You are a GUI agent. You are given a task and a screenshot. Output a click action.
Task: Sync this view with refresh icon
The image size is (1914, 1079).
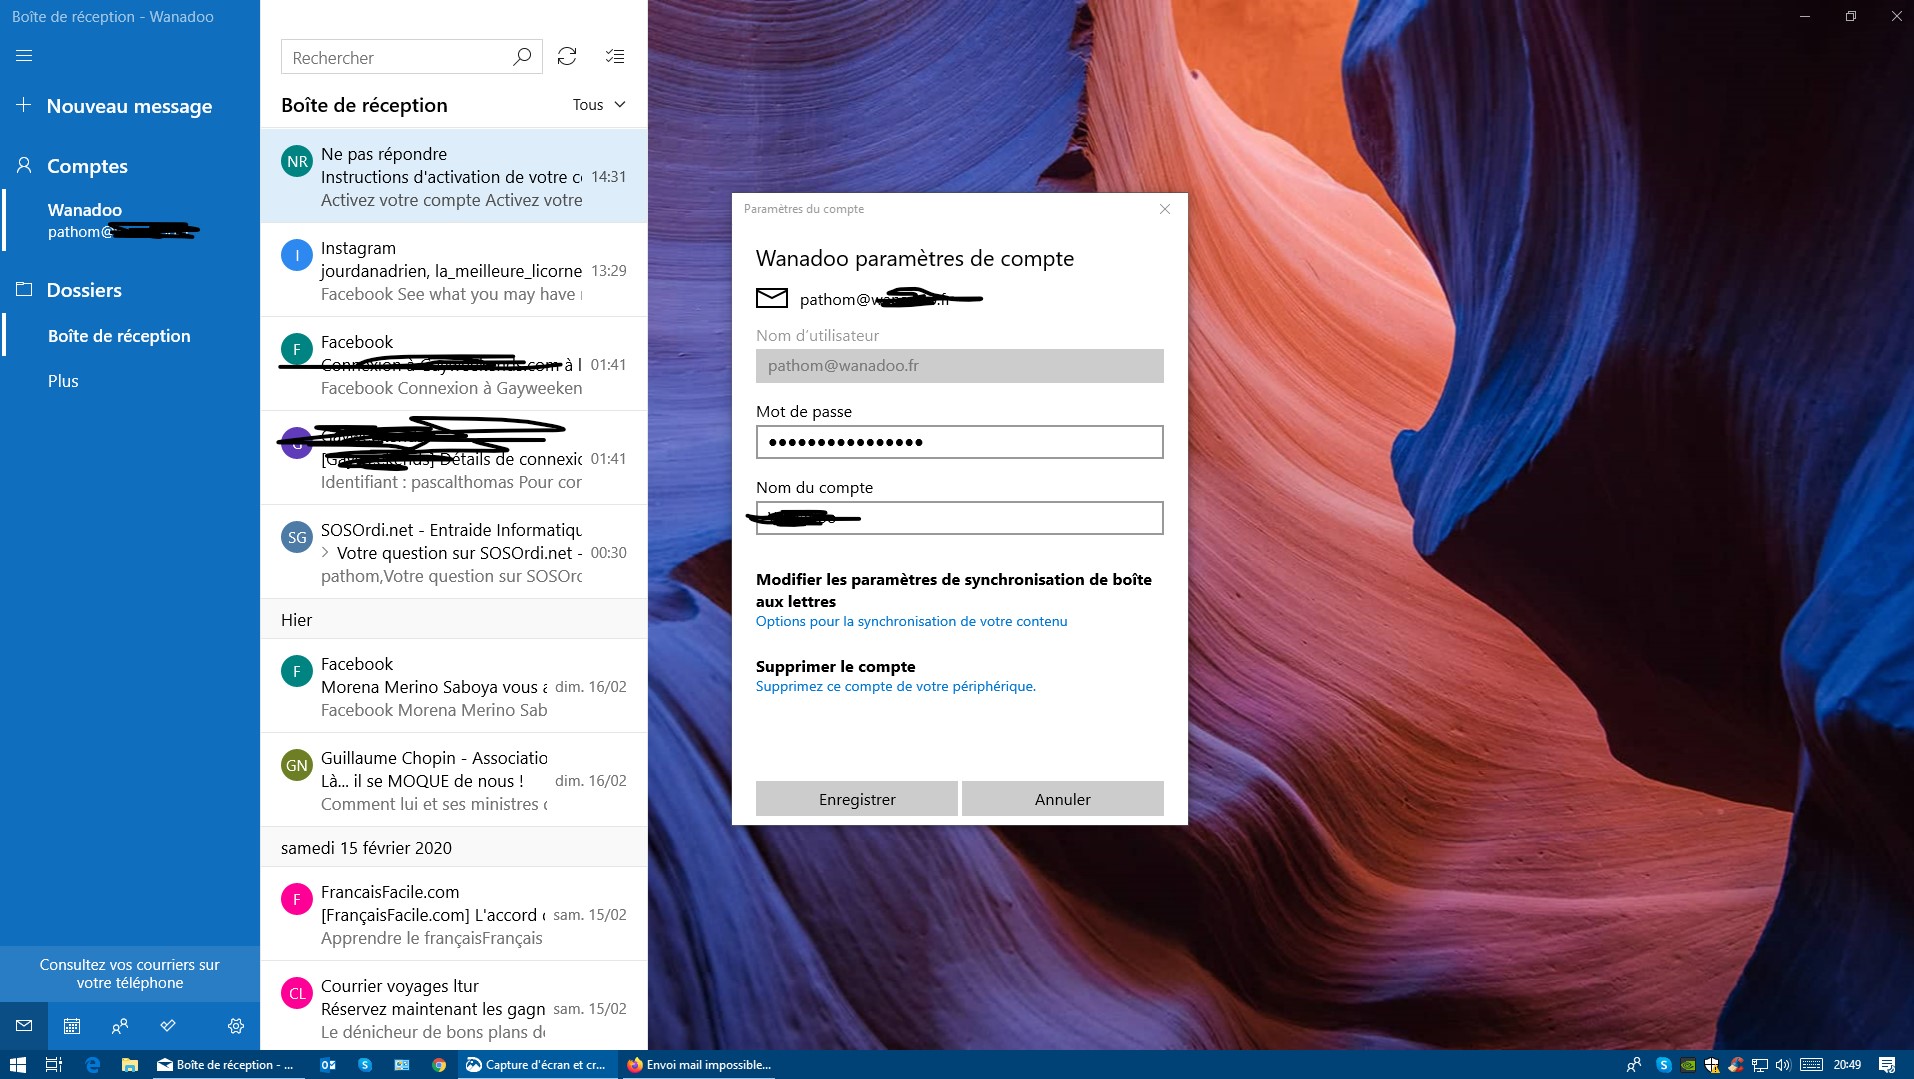[567, 57]
